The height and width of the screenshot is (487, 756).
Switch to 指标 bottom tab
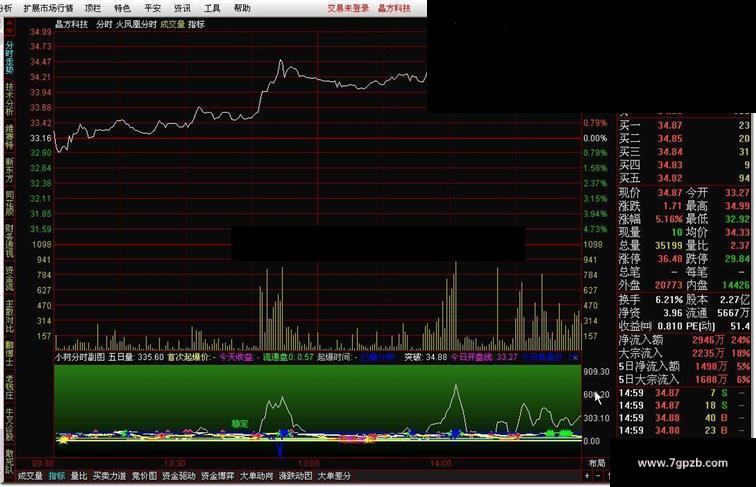(x=57, y=476)
